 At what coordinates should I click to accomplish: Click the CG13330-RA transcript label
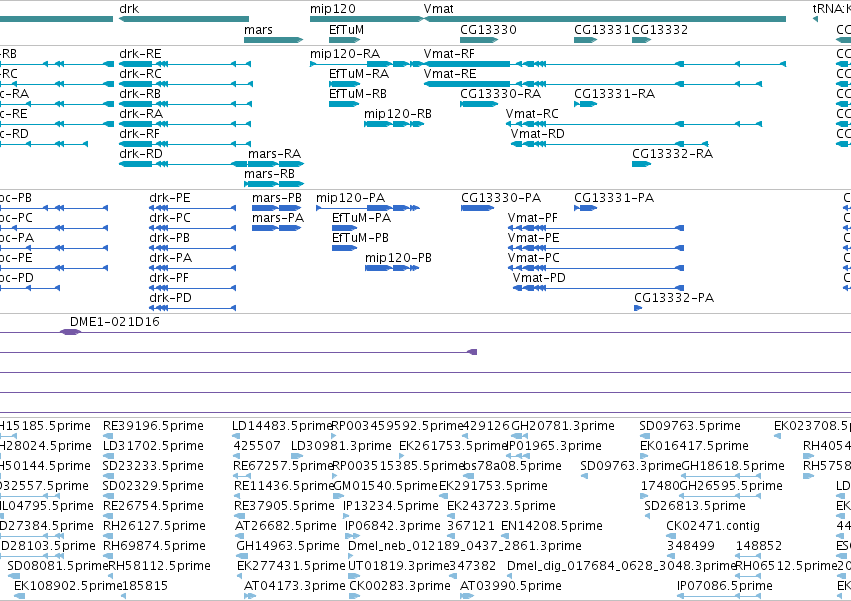point(500,94)
